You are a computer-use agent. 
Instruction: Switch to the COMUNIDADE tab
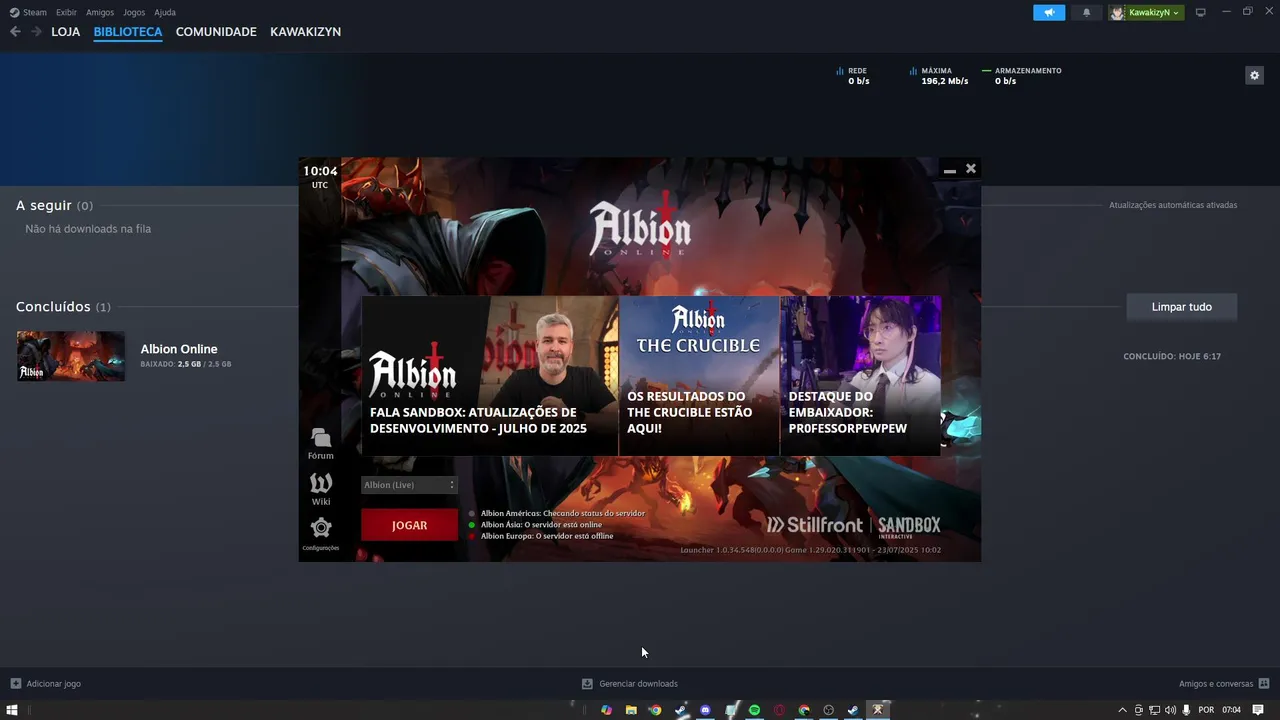pyautogui.click(x=216, y=32)
